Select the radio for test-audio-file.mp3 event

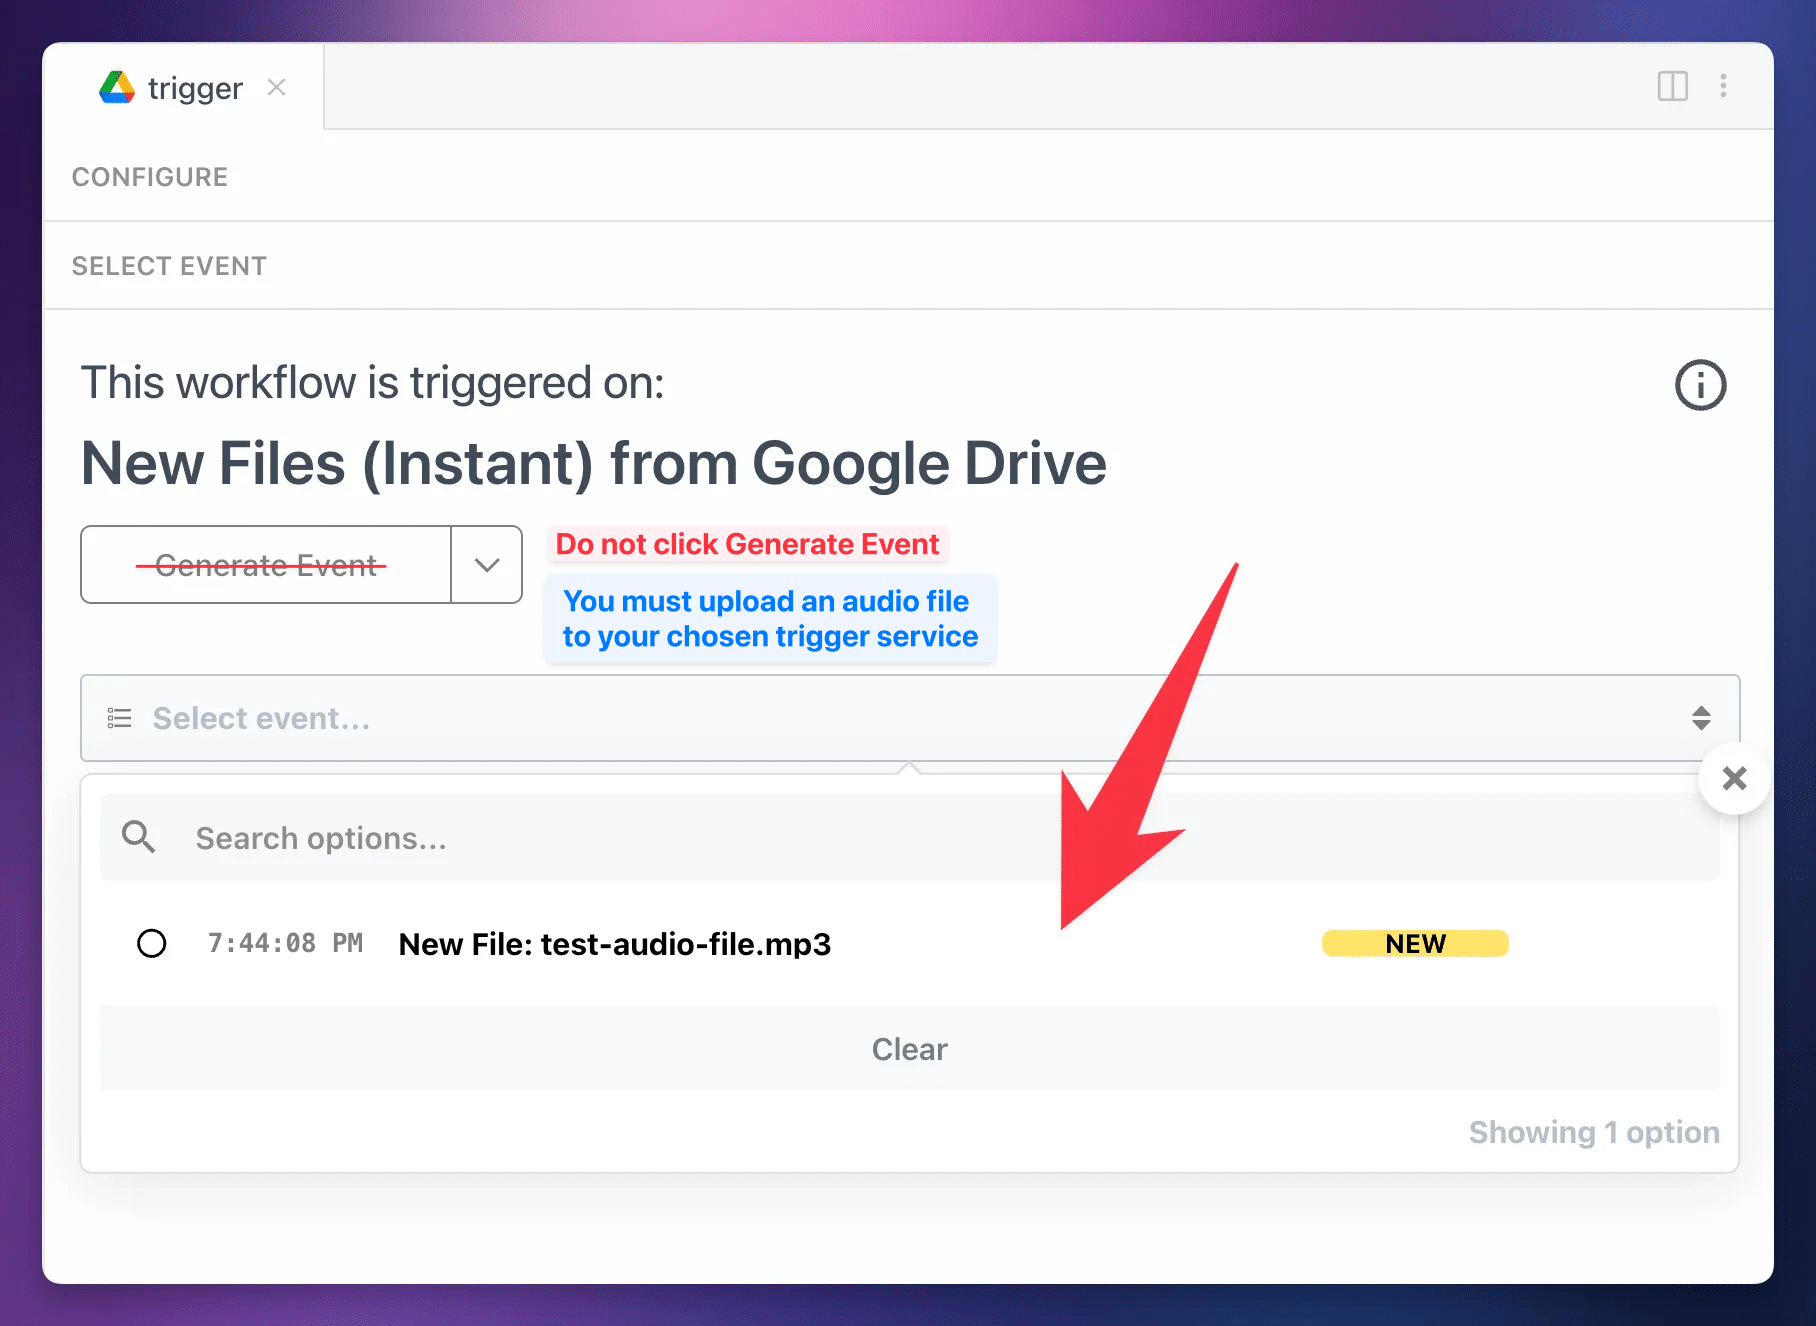click(x=152, y=943)
